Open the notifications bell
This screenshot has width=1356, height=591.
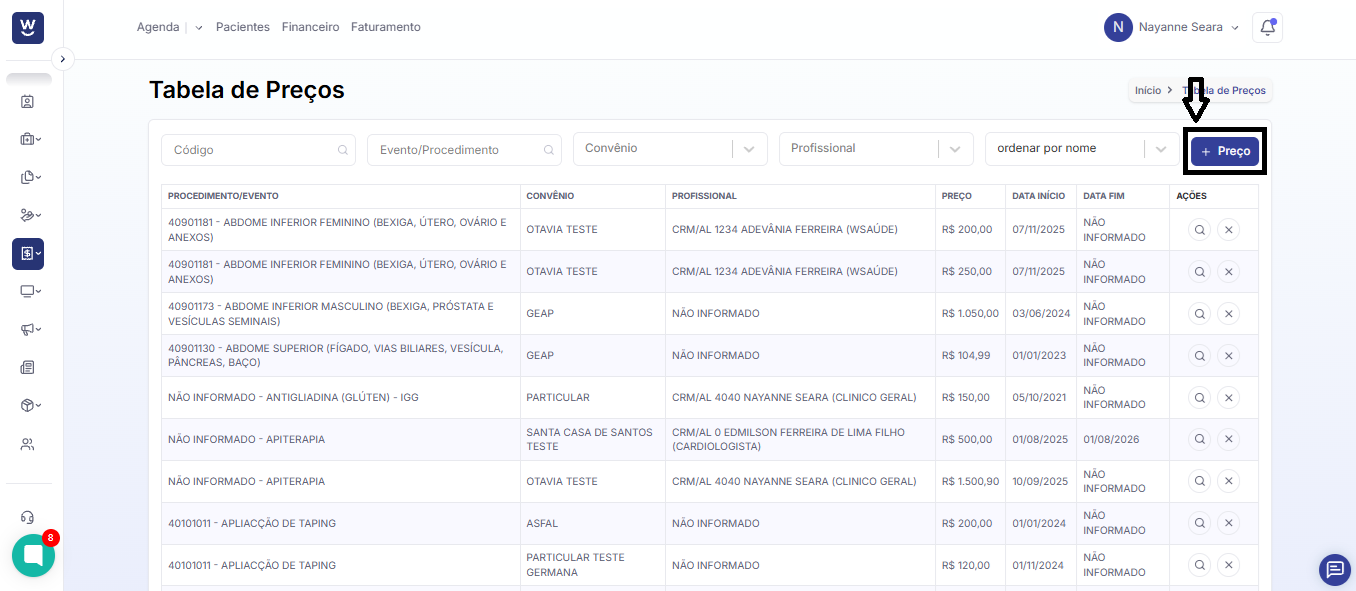(x=1267, y=27)
